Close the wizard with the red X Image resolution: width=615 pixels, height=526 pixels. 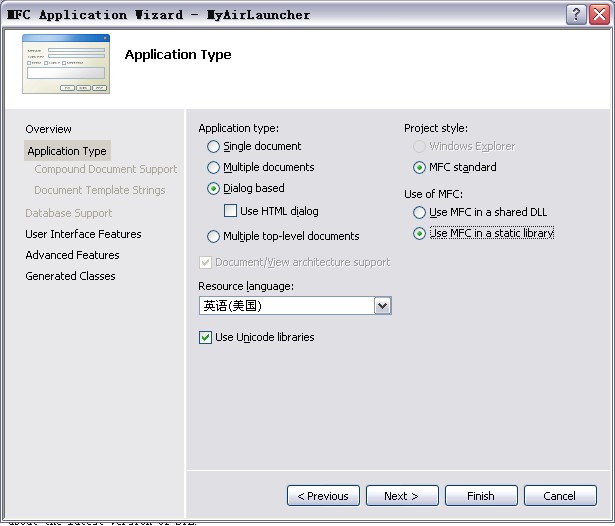pos(600,15)
